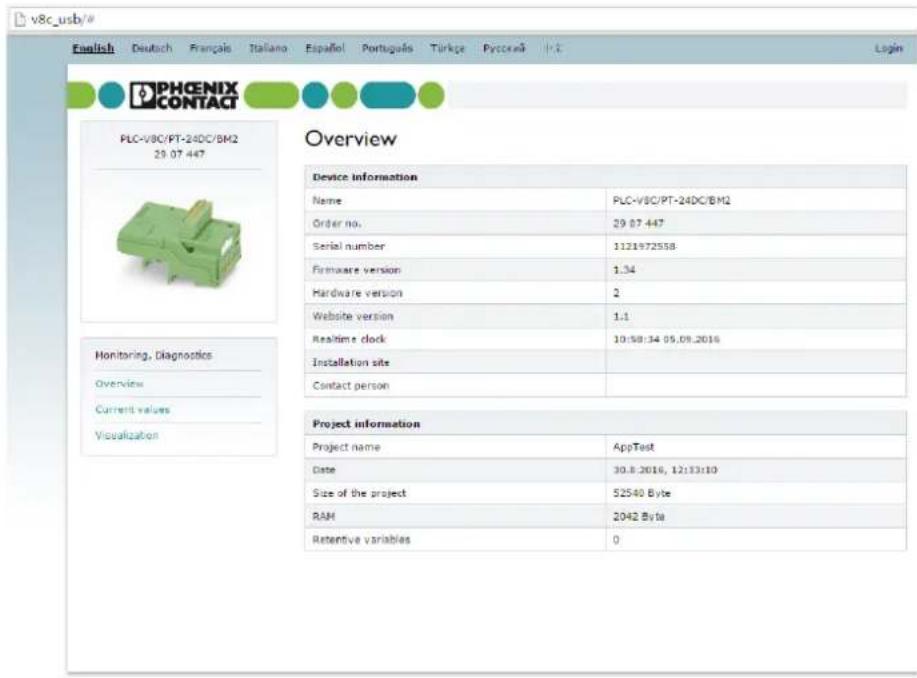Click the Size of the project label
Screen dimensions: 917x678
[x=359, y=493]
